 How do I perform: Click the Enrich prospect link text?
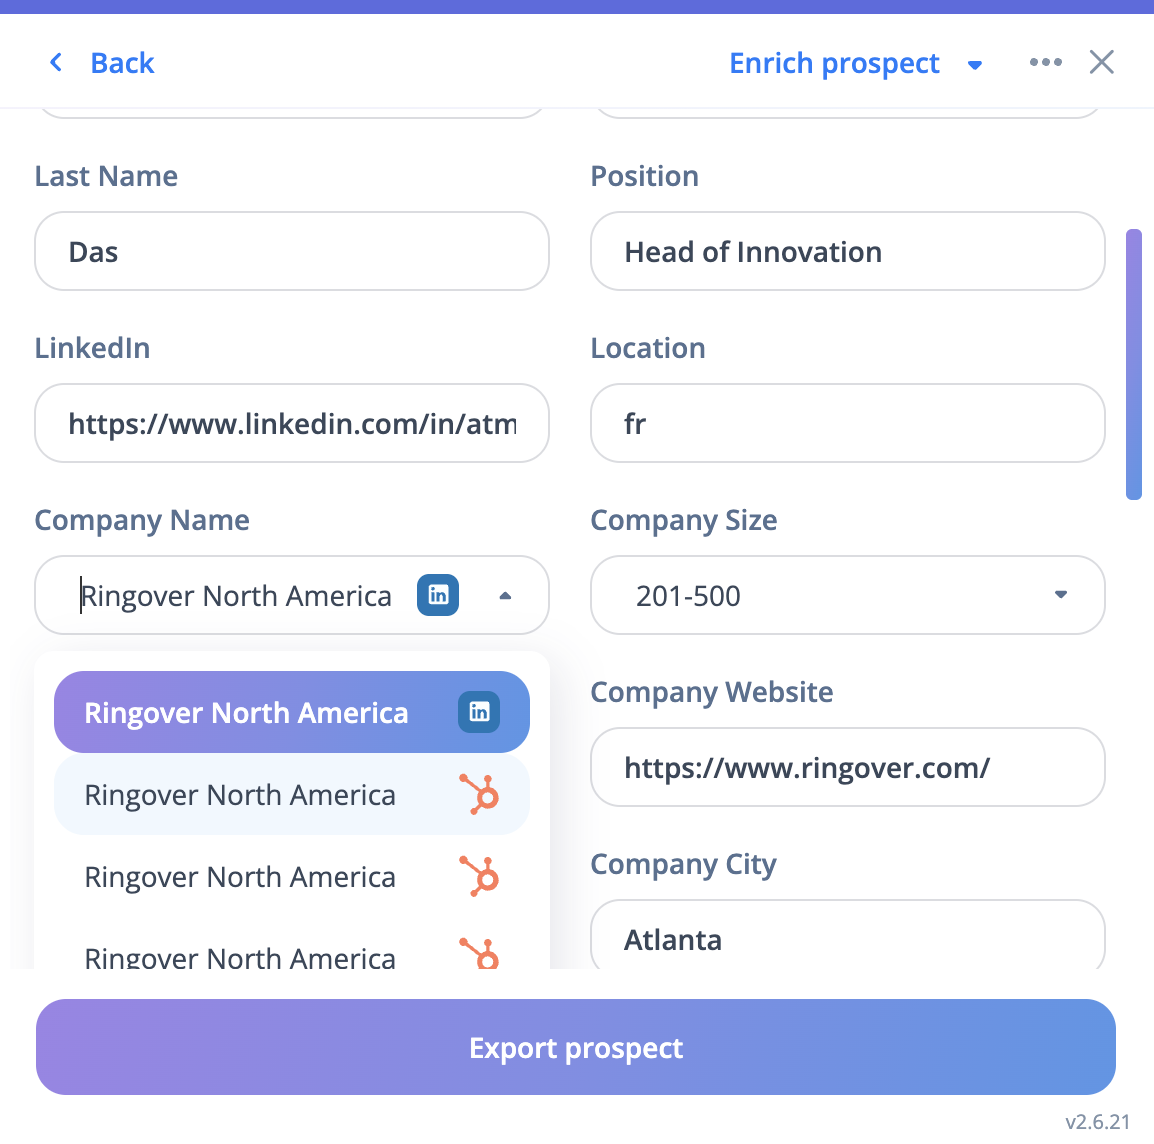click(x=834, y=63)
